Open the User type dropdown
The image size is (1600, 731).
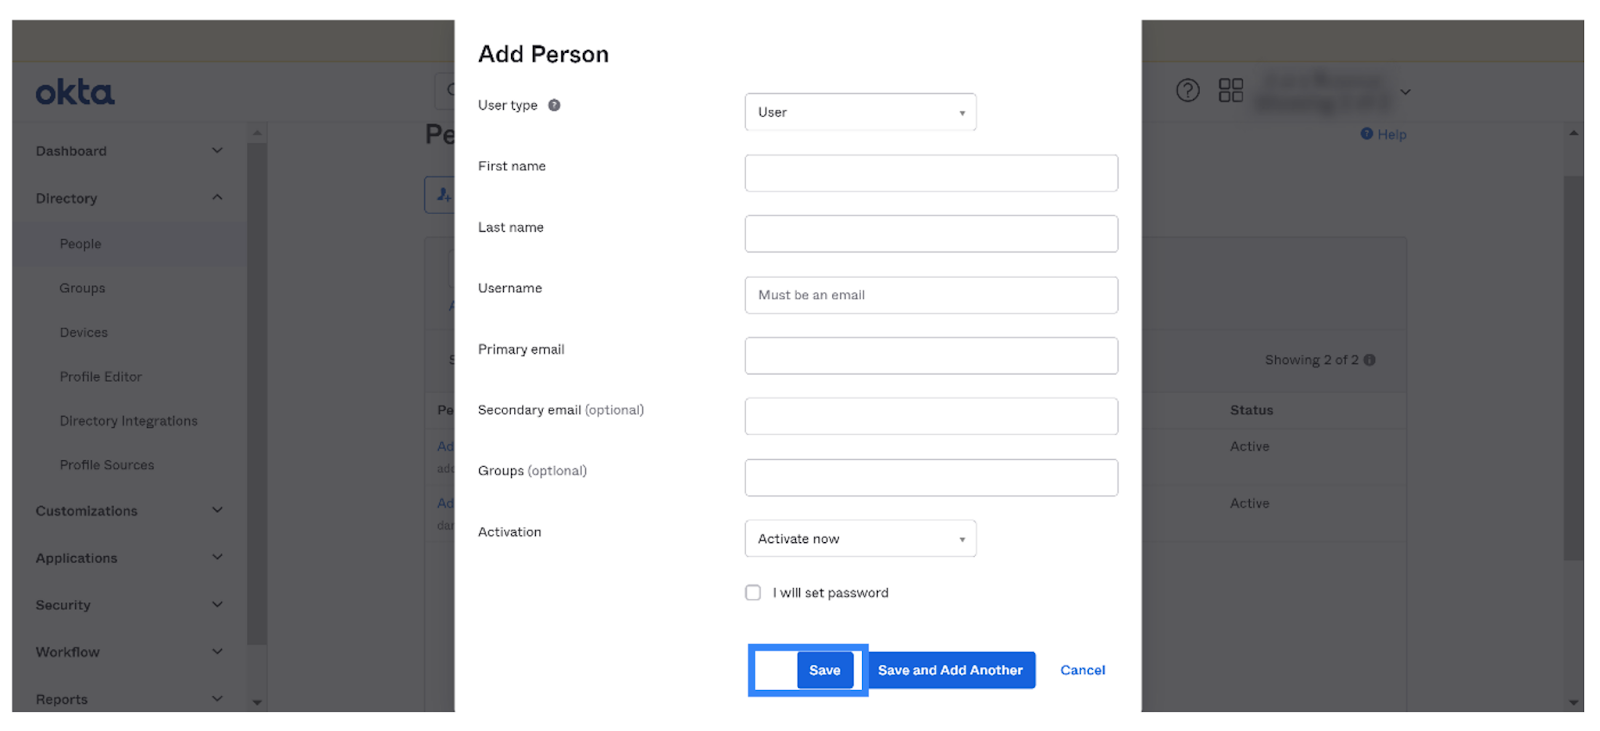tap(860, 112)
